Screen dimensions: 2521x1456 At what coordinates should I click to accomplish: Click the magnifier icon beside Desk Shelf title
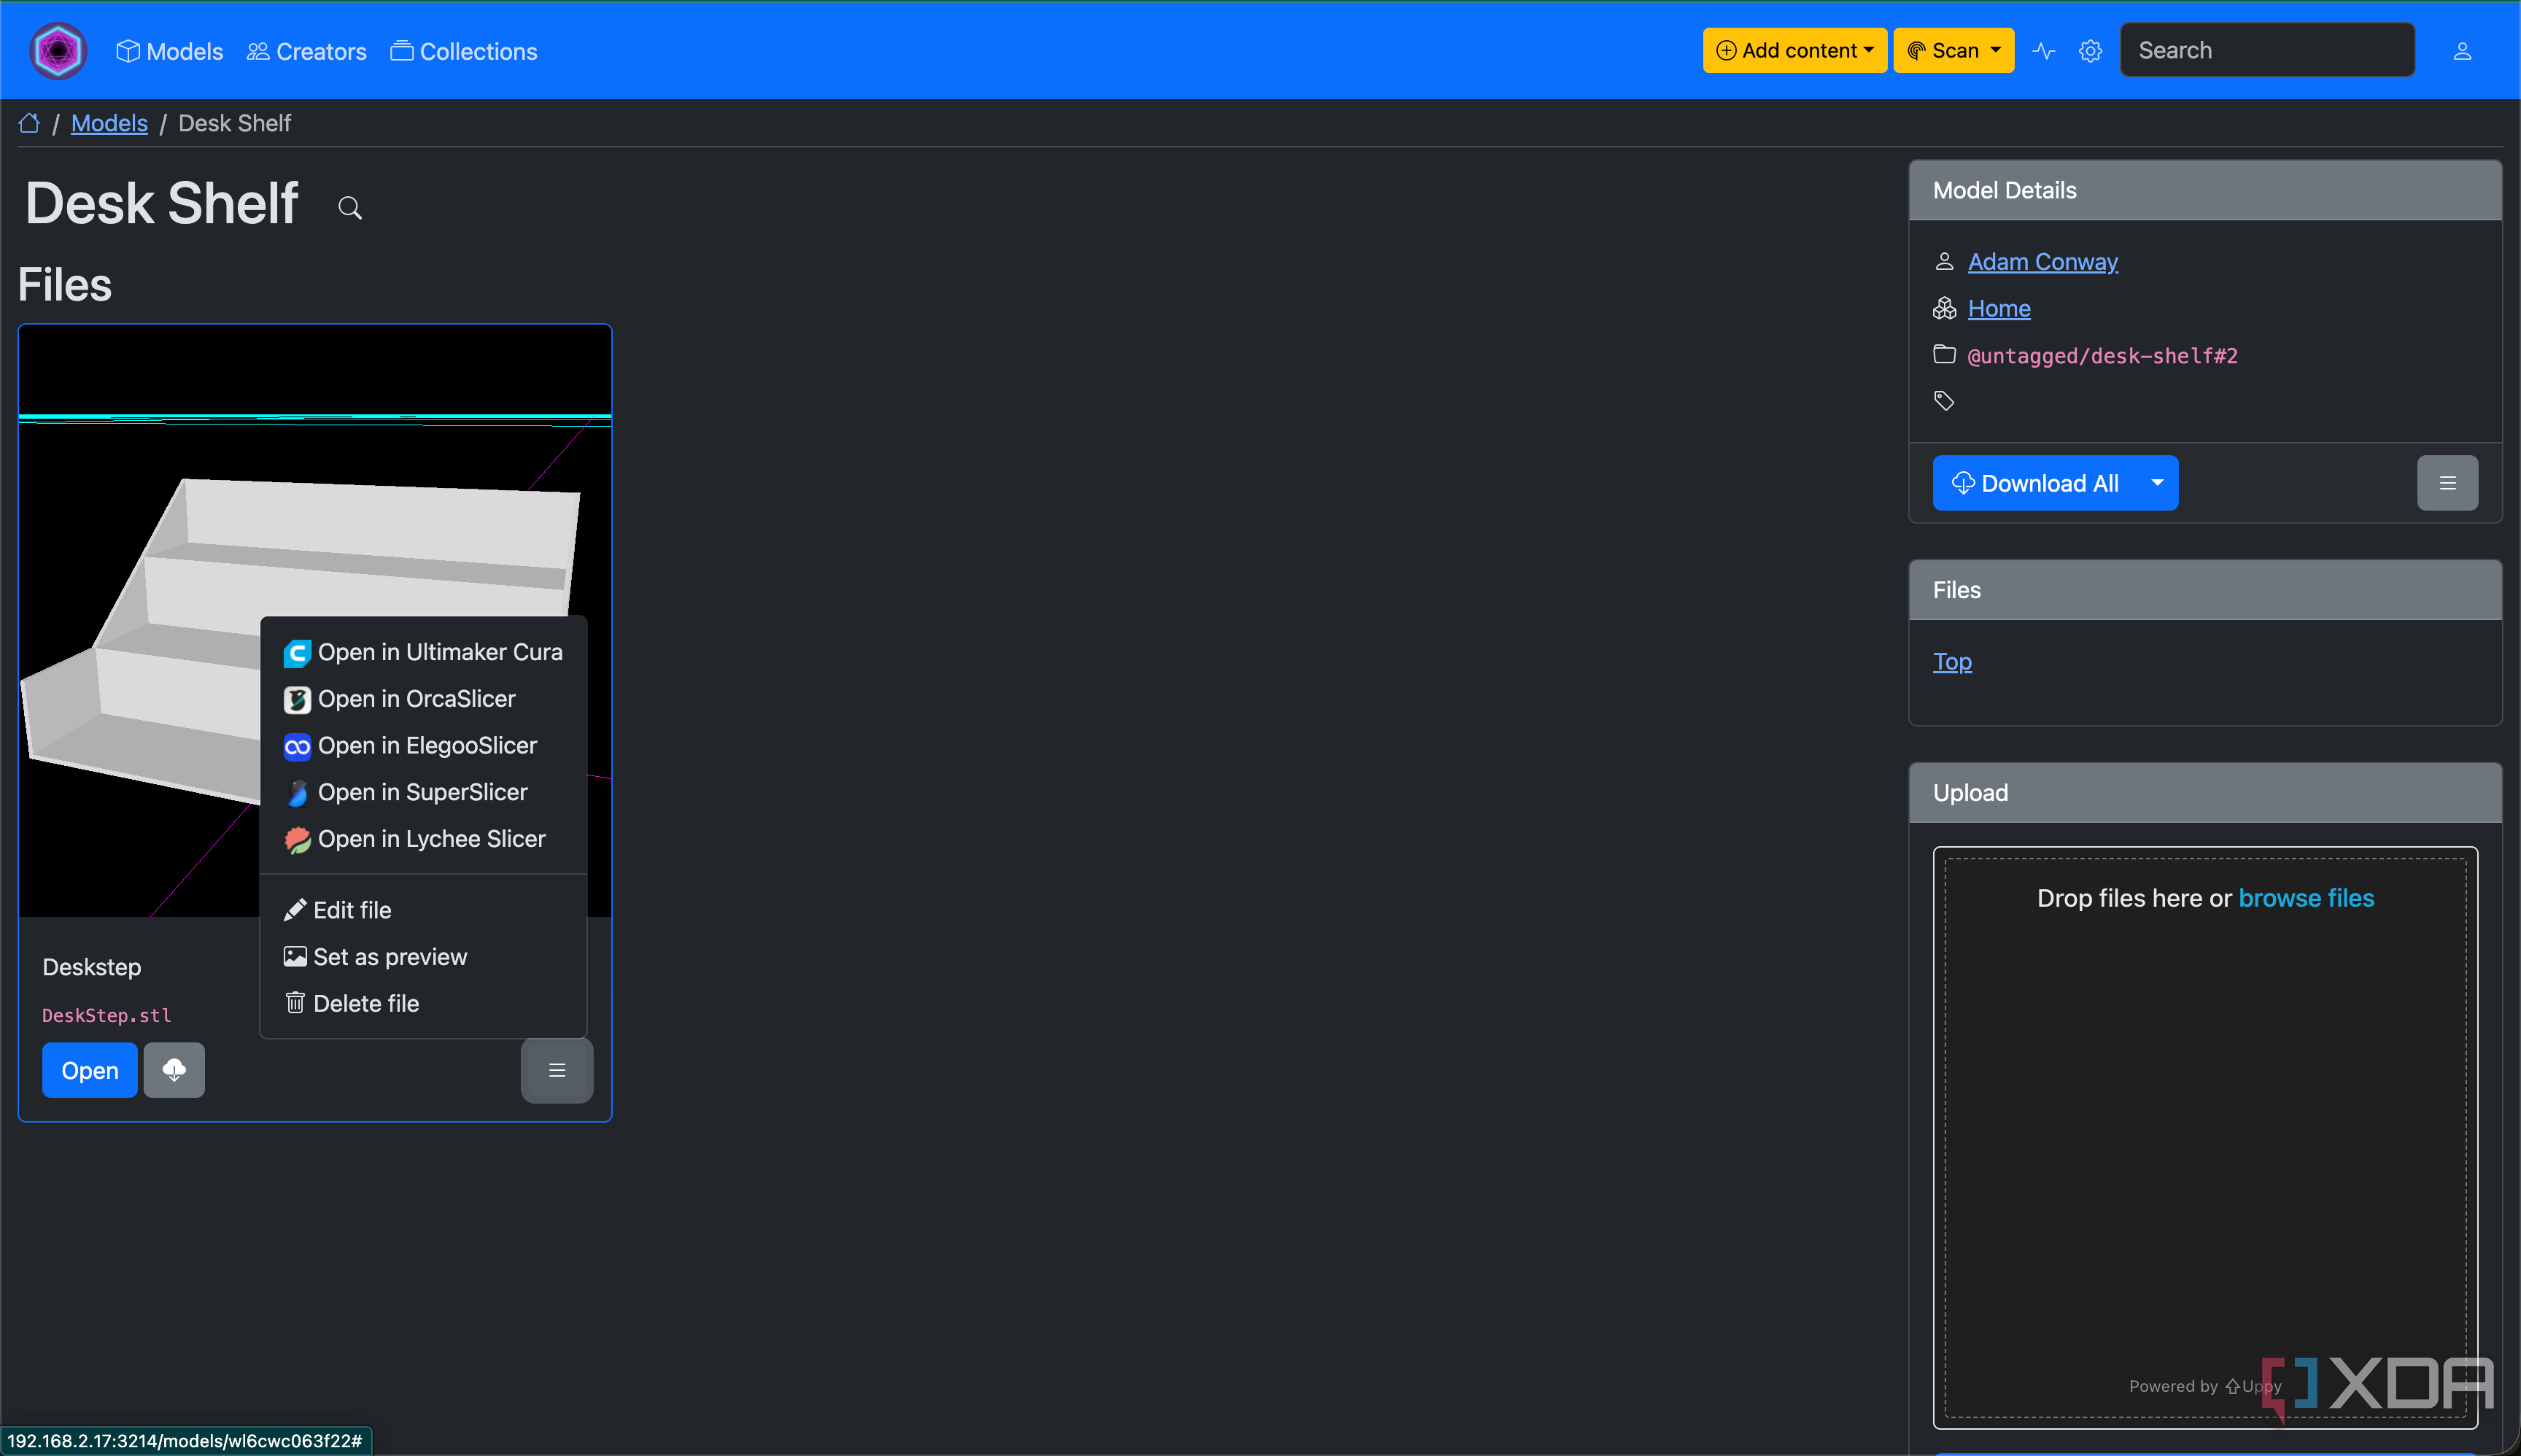coord(349,208)
